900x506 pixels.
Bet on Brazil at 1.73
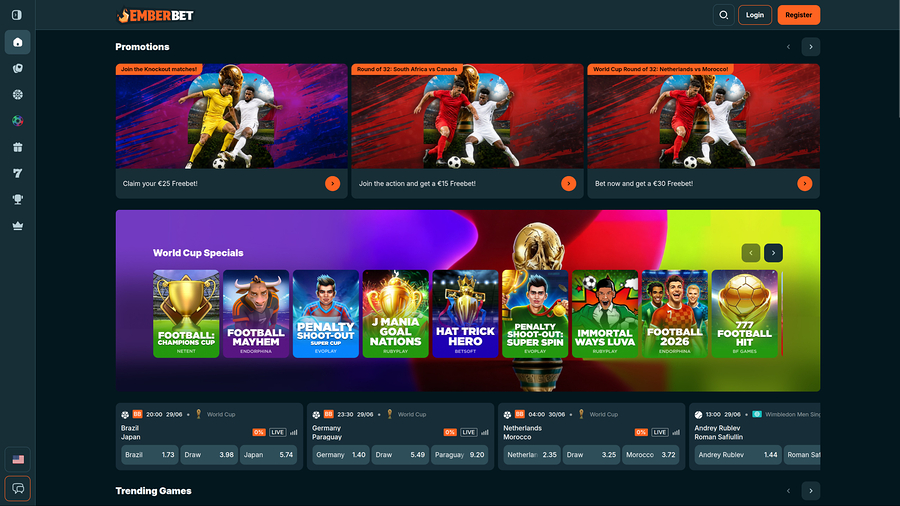pos(149,455)
